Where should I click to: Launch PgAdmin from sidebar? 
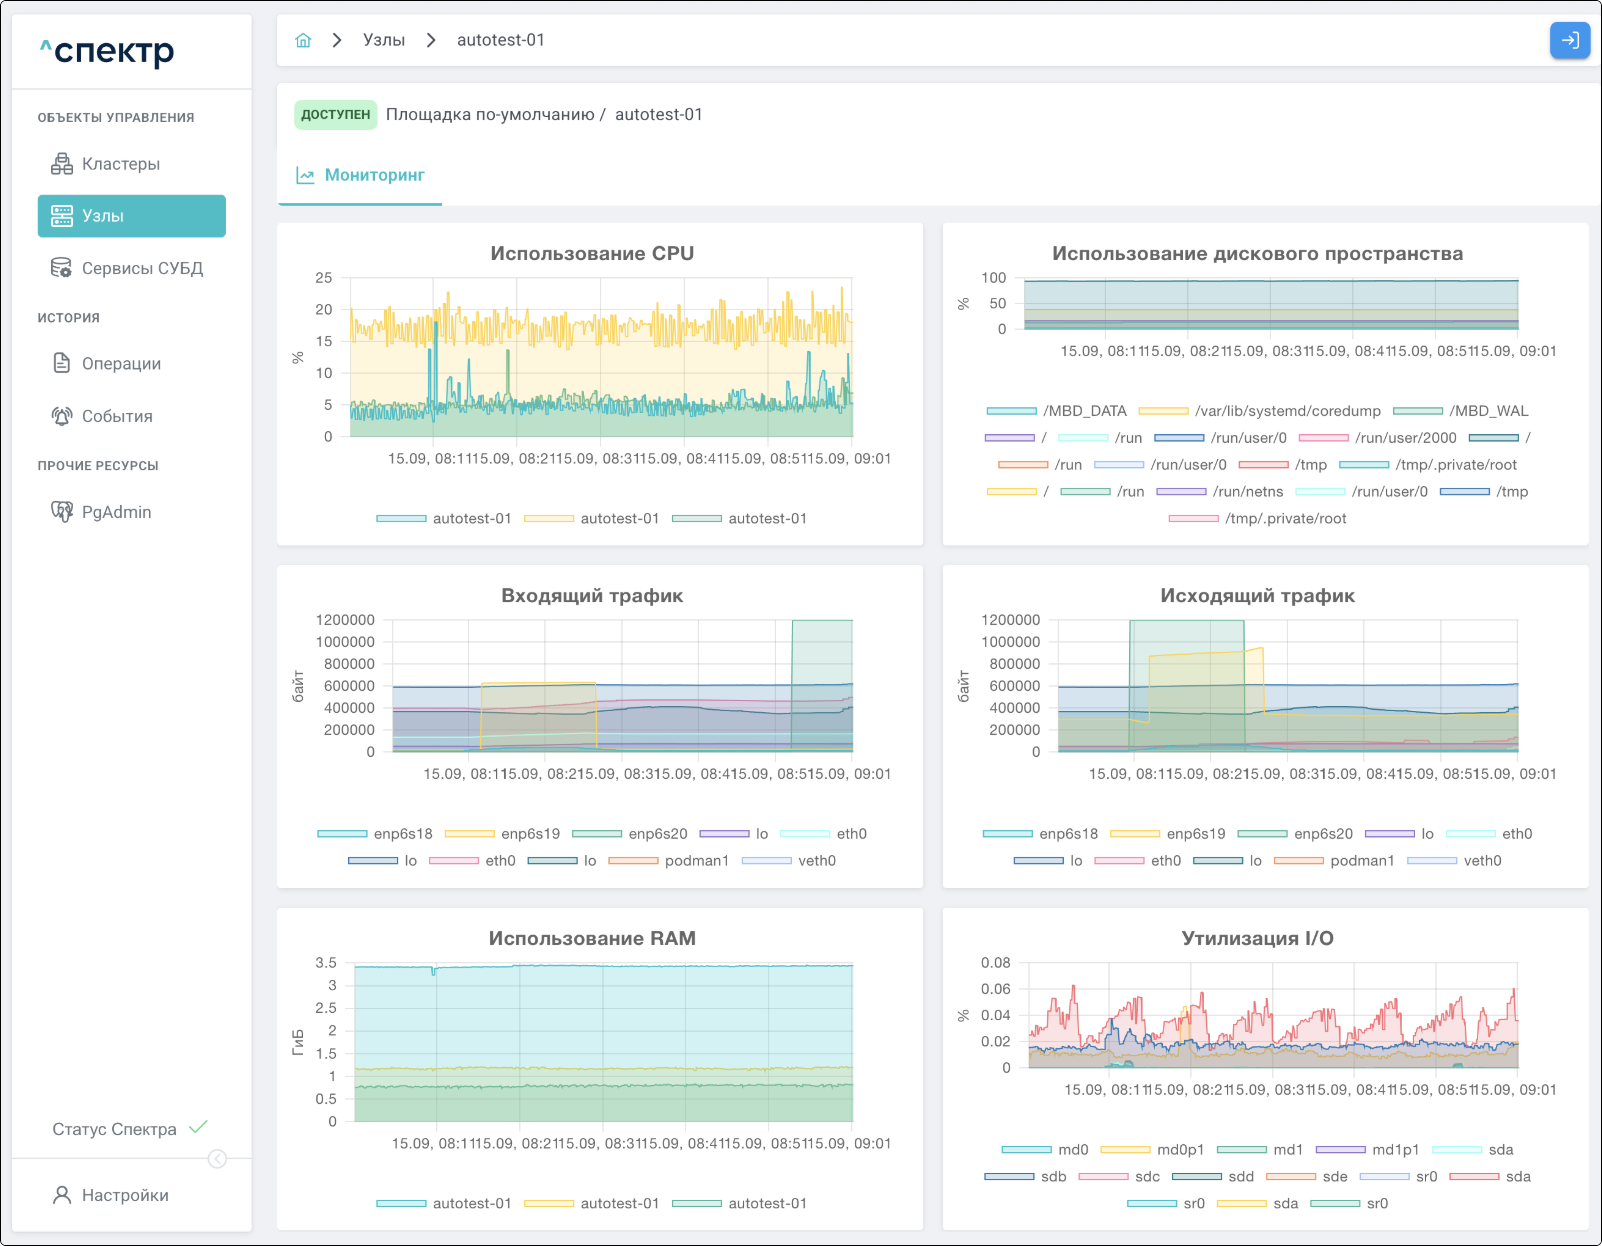[116, 512]
